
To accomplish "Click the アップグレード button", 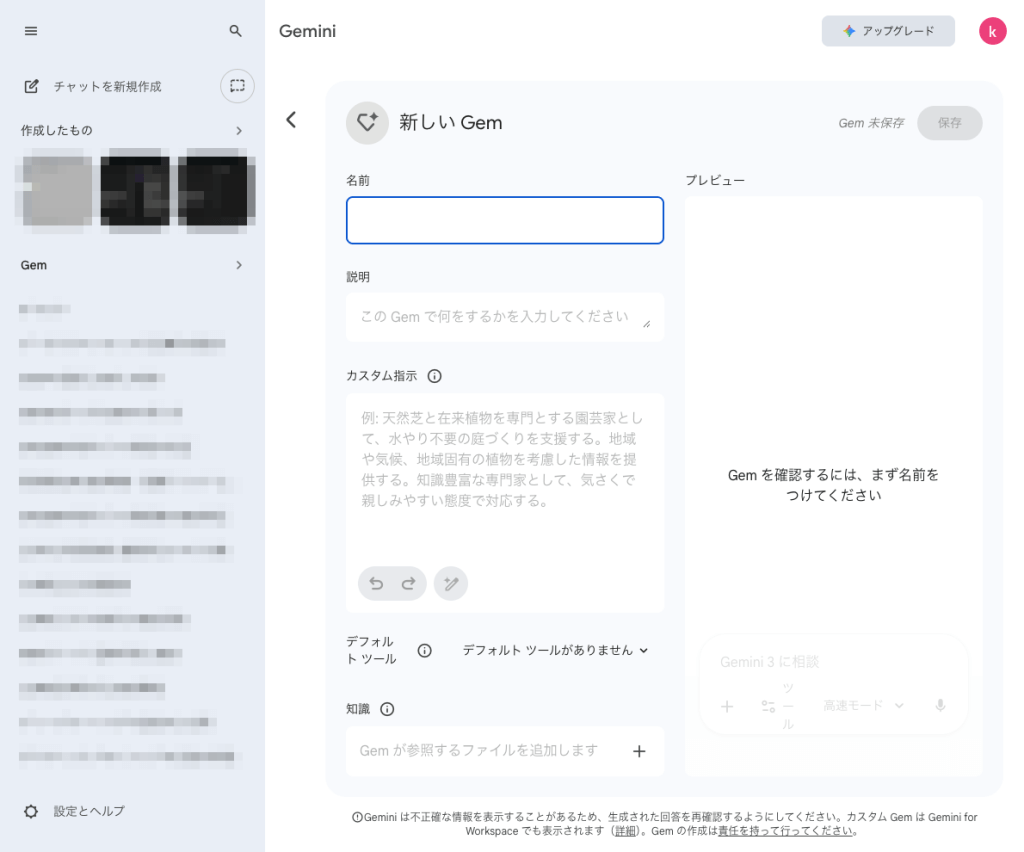I will 888,31.
